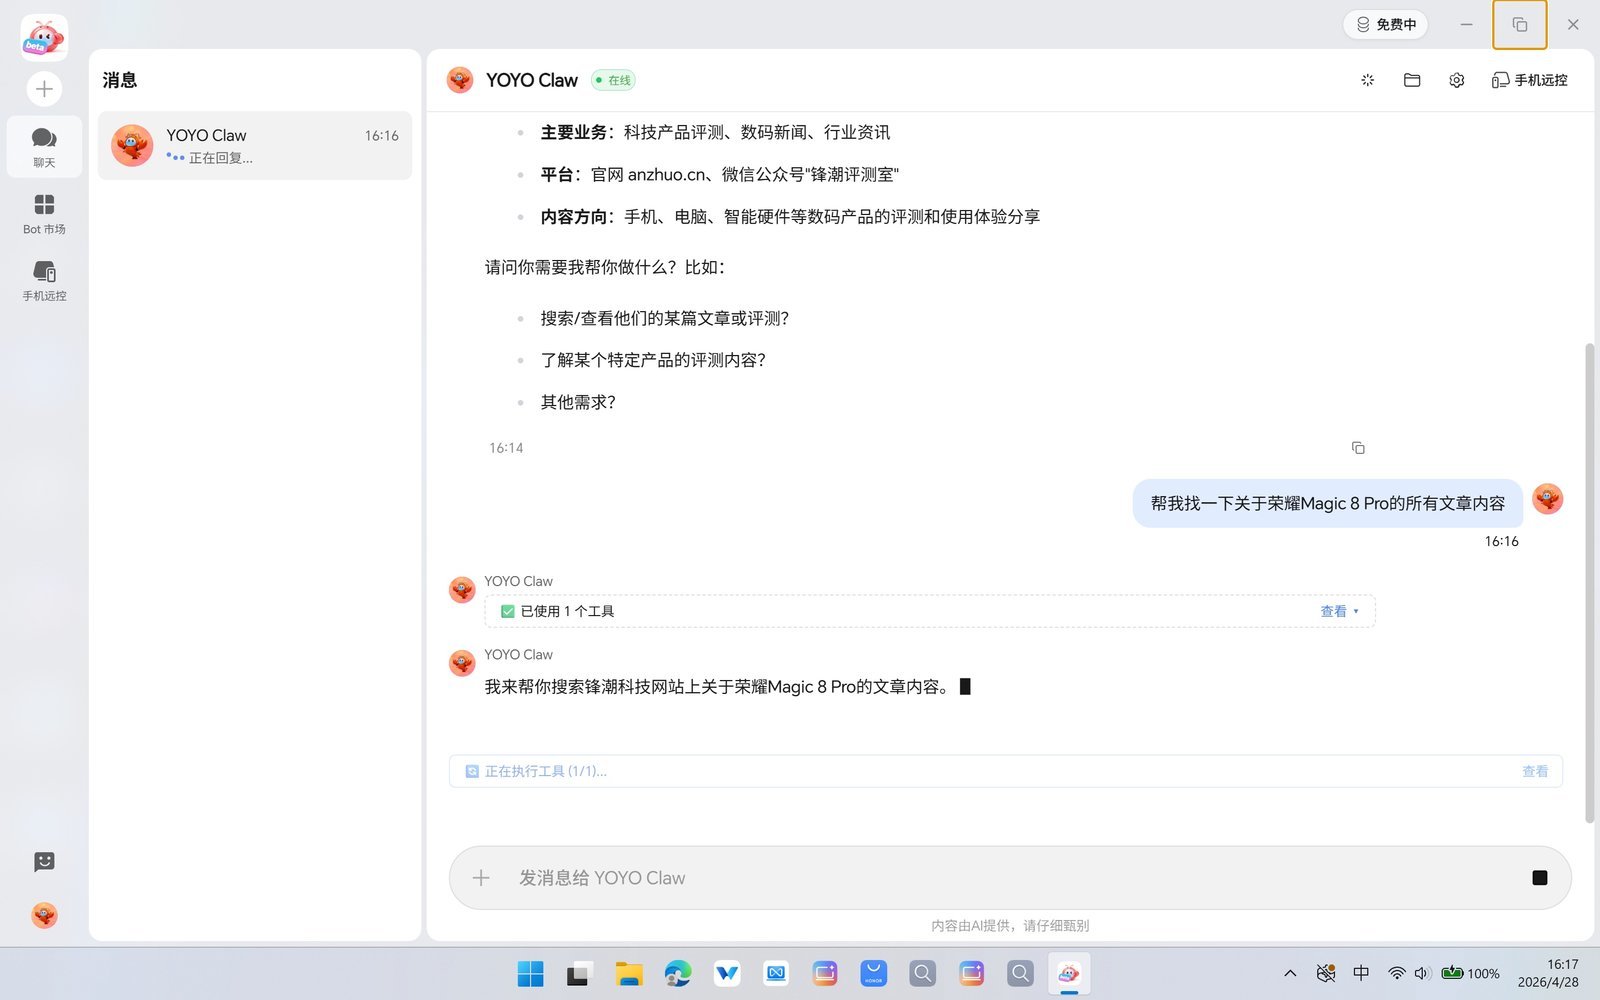Open Wi-Fi network tray icon

pos(1396,973)
